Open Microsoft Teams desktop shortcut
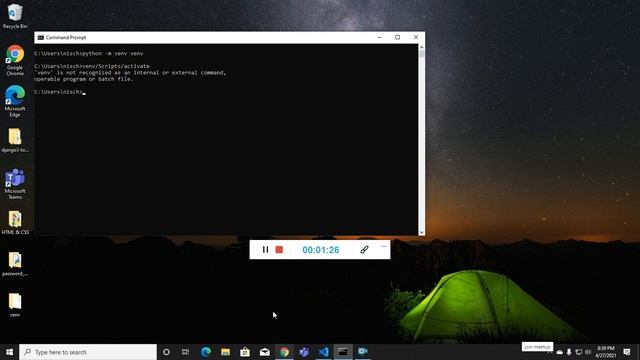Image resolution: width=640 pixels, height=360 pixels. 15,184
